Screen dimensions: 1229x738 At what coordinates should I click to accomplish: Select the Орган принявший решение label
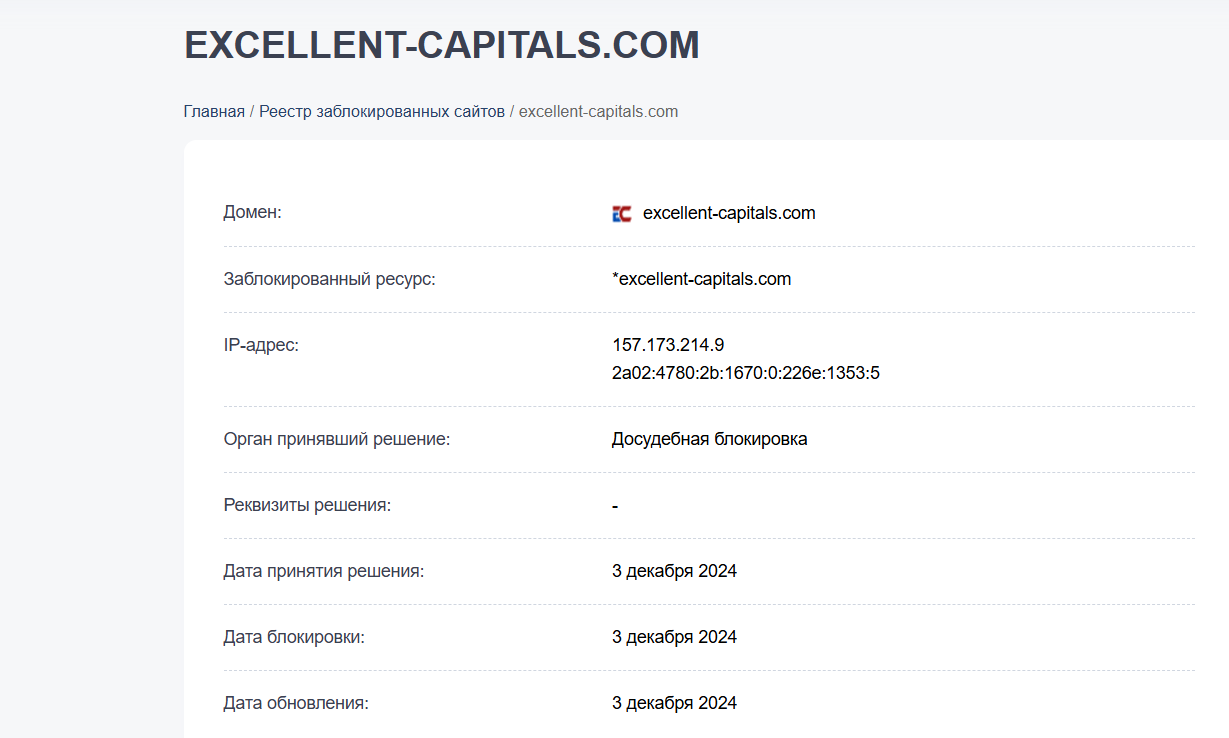point(335,438)
